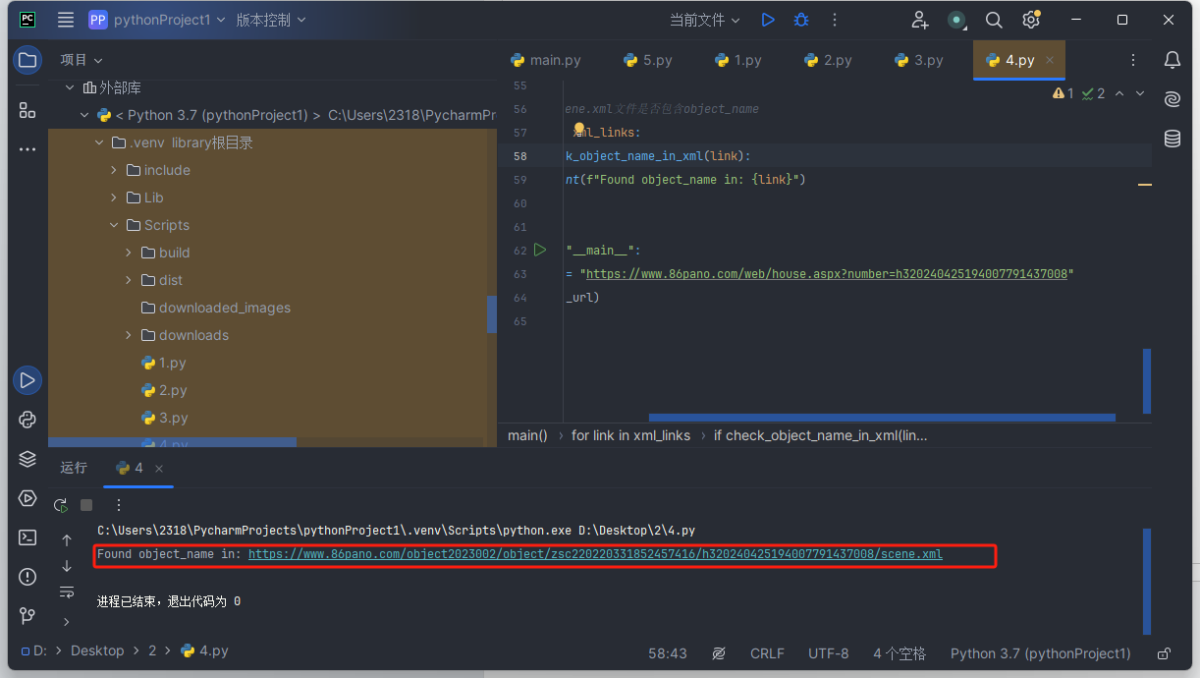Image resolution: width=1200 pixels, height=678 pixels.
Task: Click the Python 3.7 interpreter selector
Action: pos(1040,653)
